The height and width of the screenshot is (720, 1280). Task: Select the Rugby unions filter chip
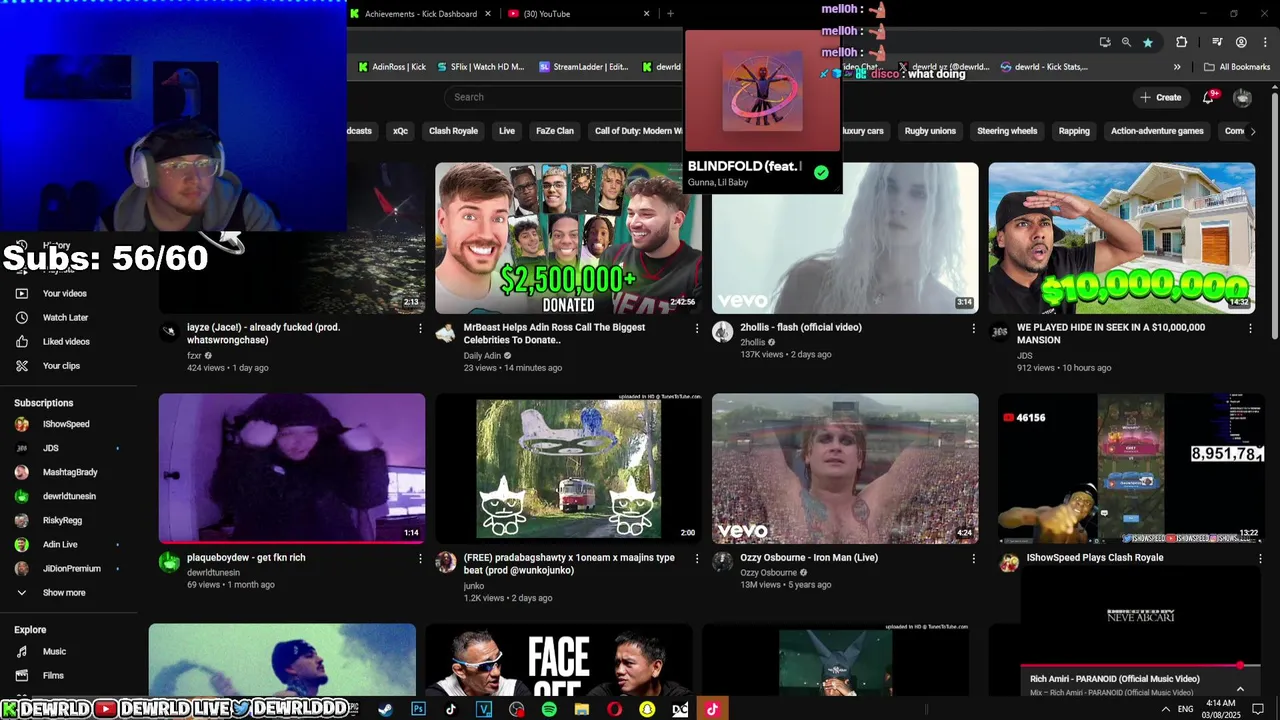point(930,131)
